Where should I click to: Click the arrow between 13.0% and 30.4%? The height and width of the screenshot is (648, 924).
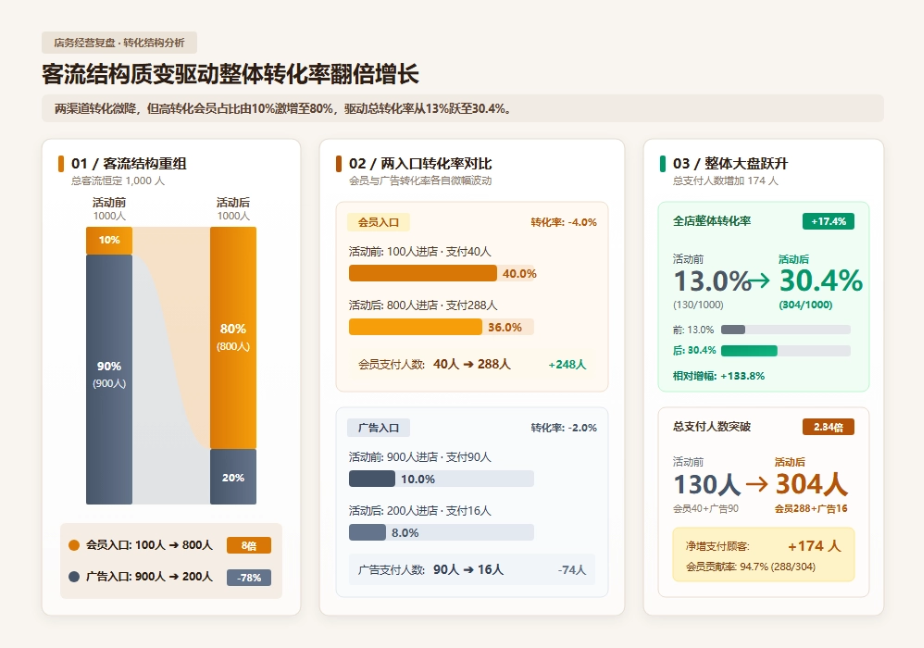758,281
